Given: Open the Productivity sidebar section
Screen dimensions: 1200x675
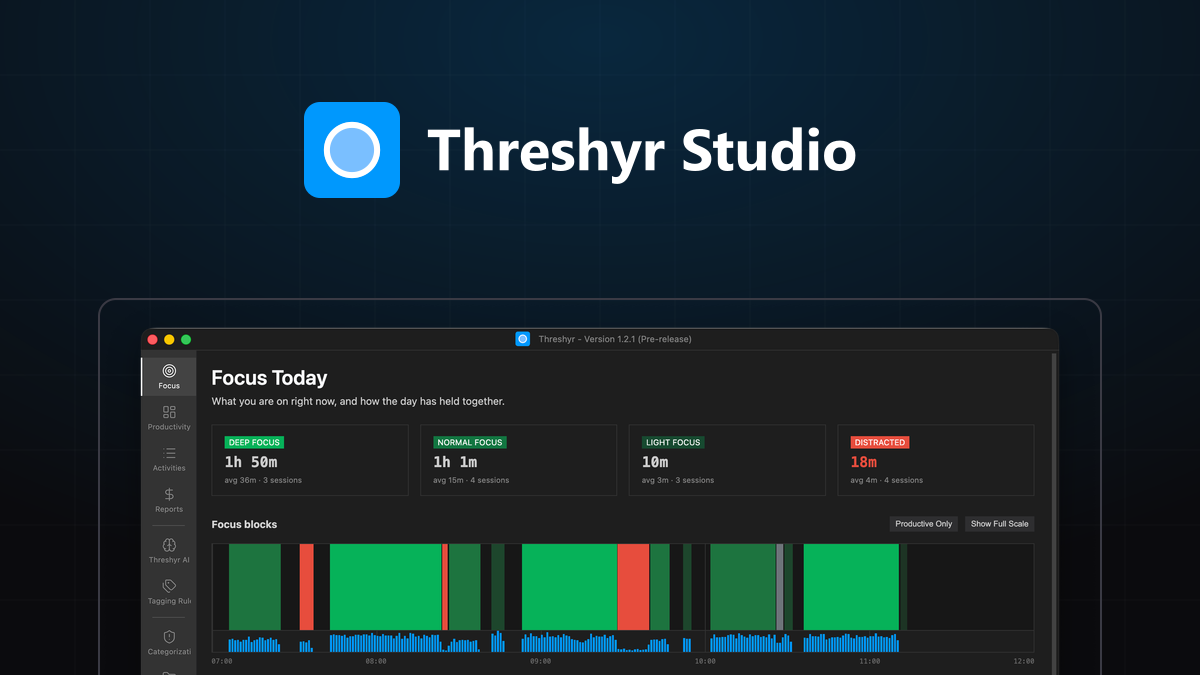Looking at the screenshot, I should coord(169,418).
